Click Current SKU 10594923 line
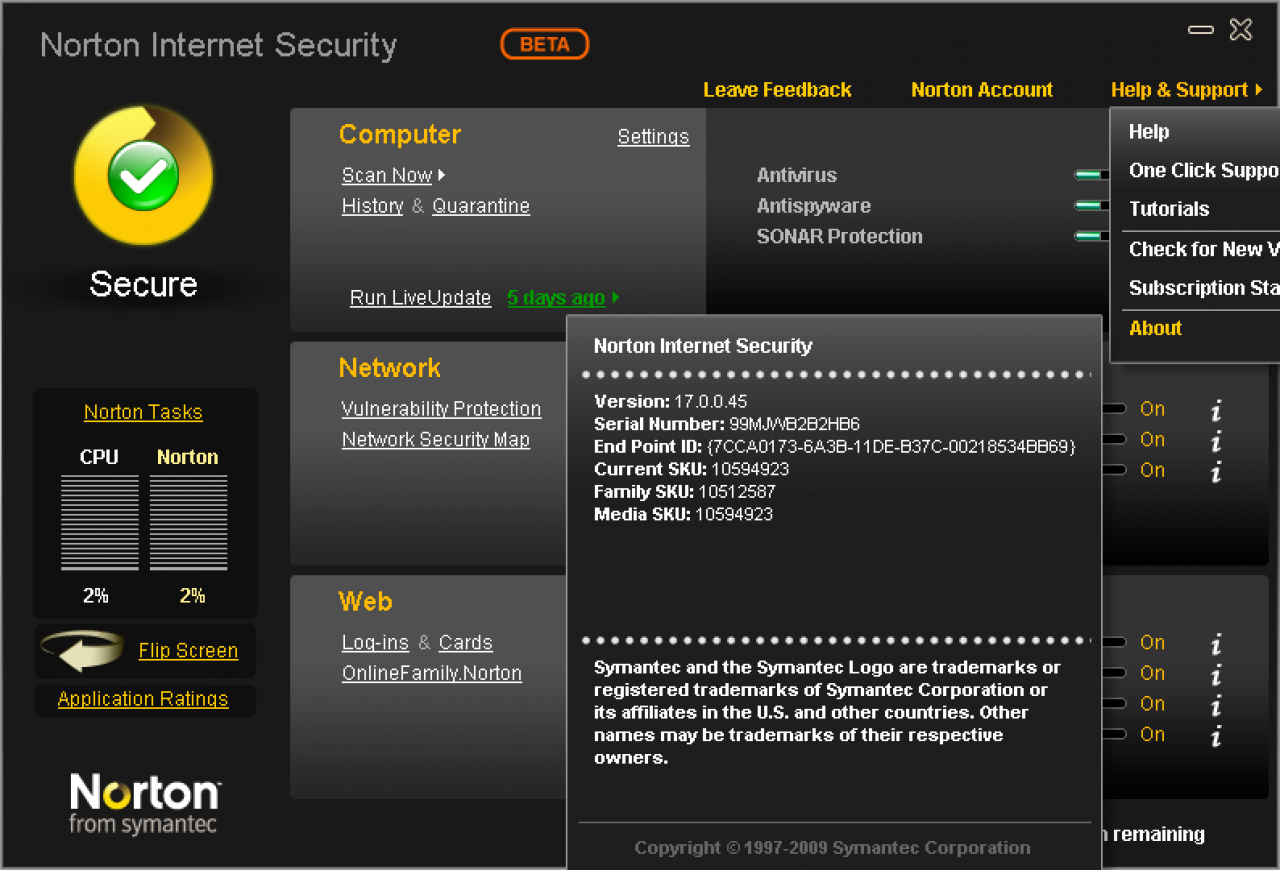The height and width of the screenshot is (870, 1280). tap(692, 469)
